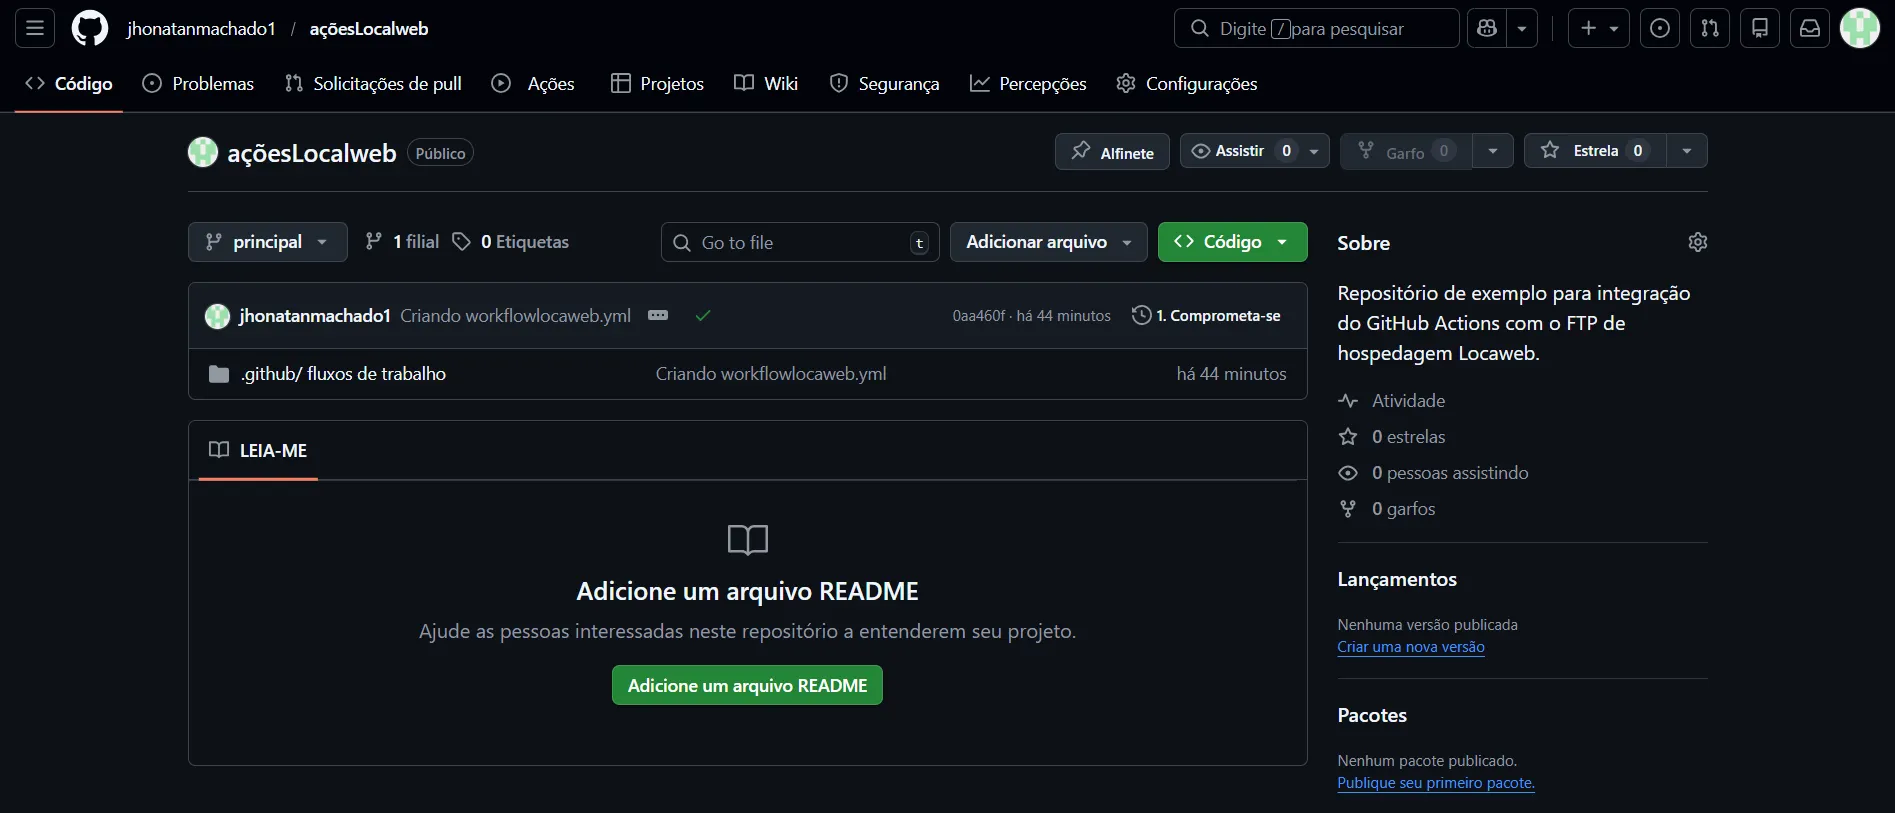1895x813 pixels.
Task: Click the green commit status checkmark
Action: 703,315
